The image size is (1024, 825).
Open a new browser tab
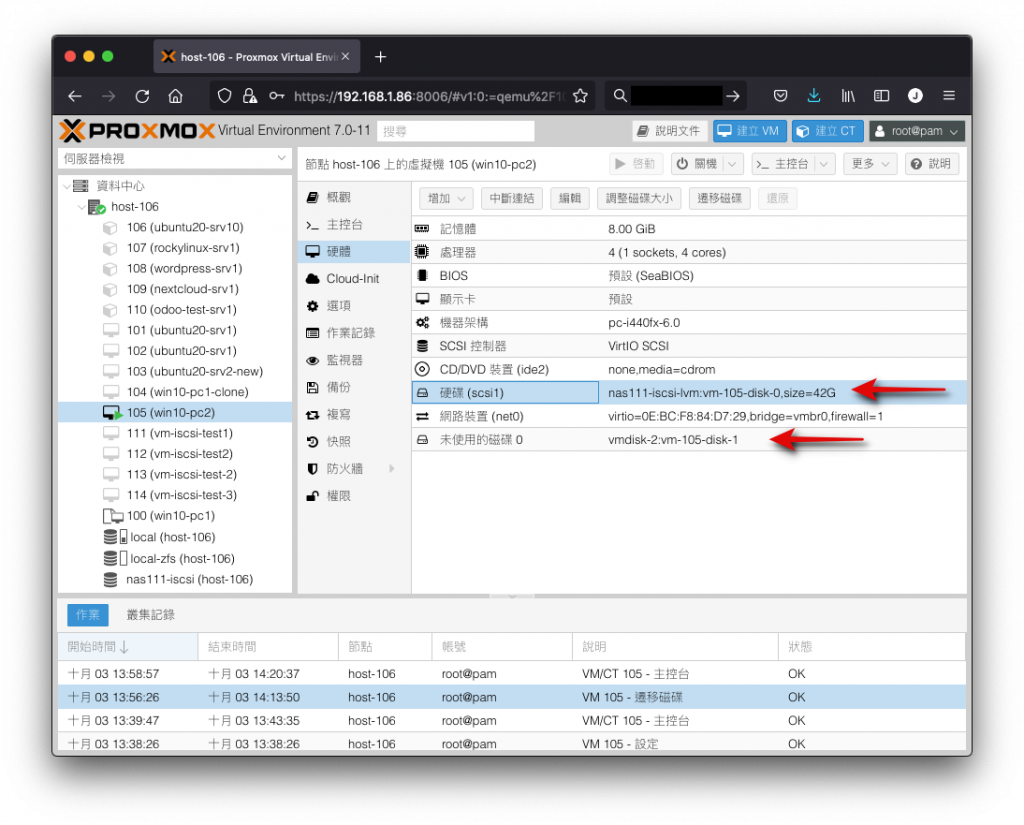380,57
